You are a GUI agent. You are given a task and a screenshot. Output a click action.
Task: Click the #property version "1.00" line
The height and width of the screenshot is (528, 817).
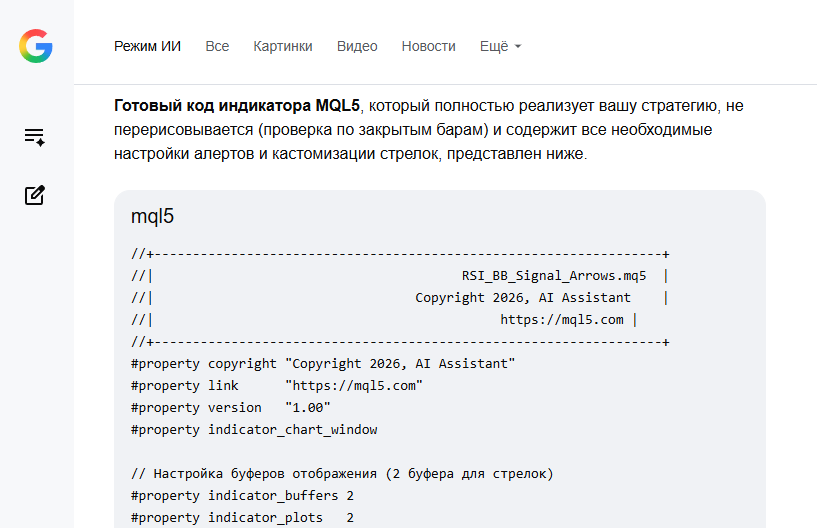point(230,408)
